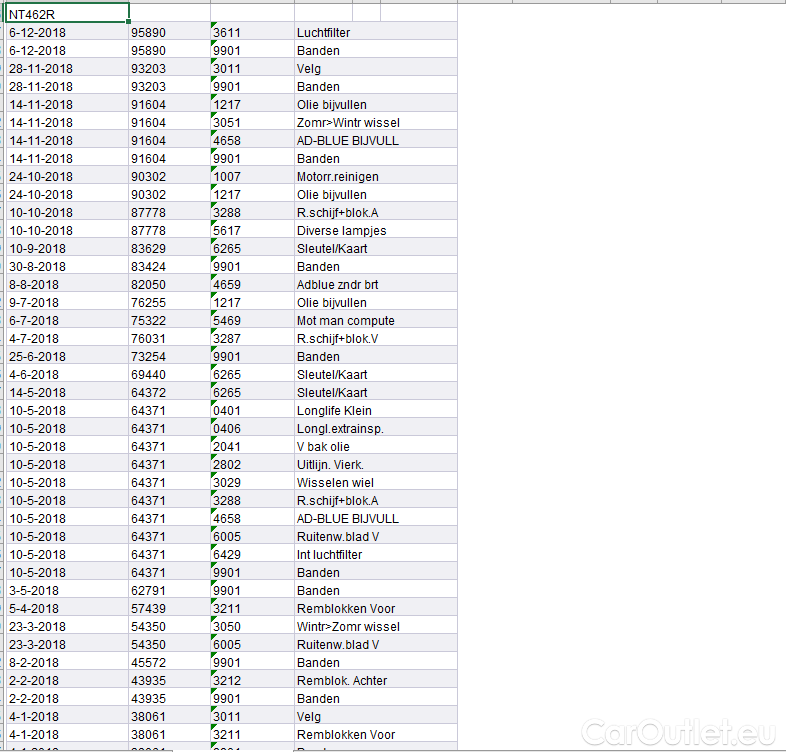This screenshot has width=786, height=752.
Task: Click the Longlife Klein cell
Action: click(x=334, y=410)
